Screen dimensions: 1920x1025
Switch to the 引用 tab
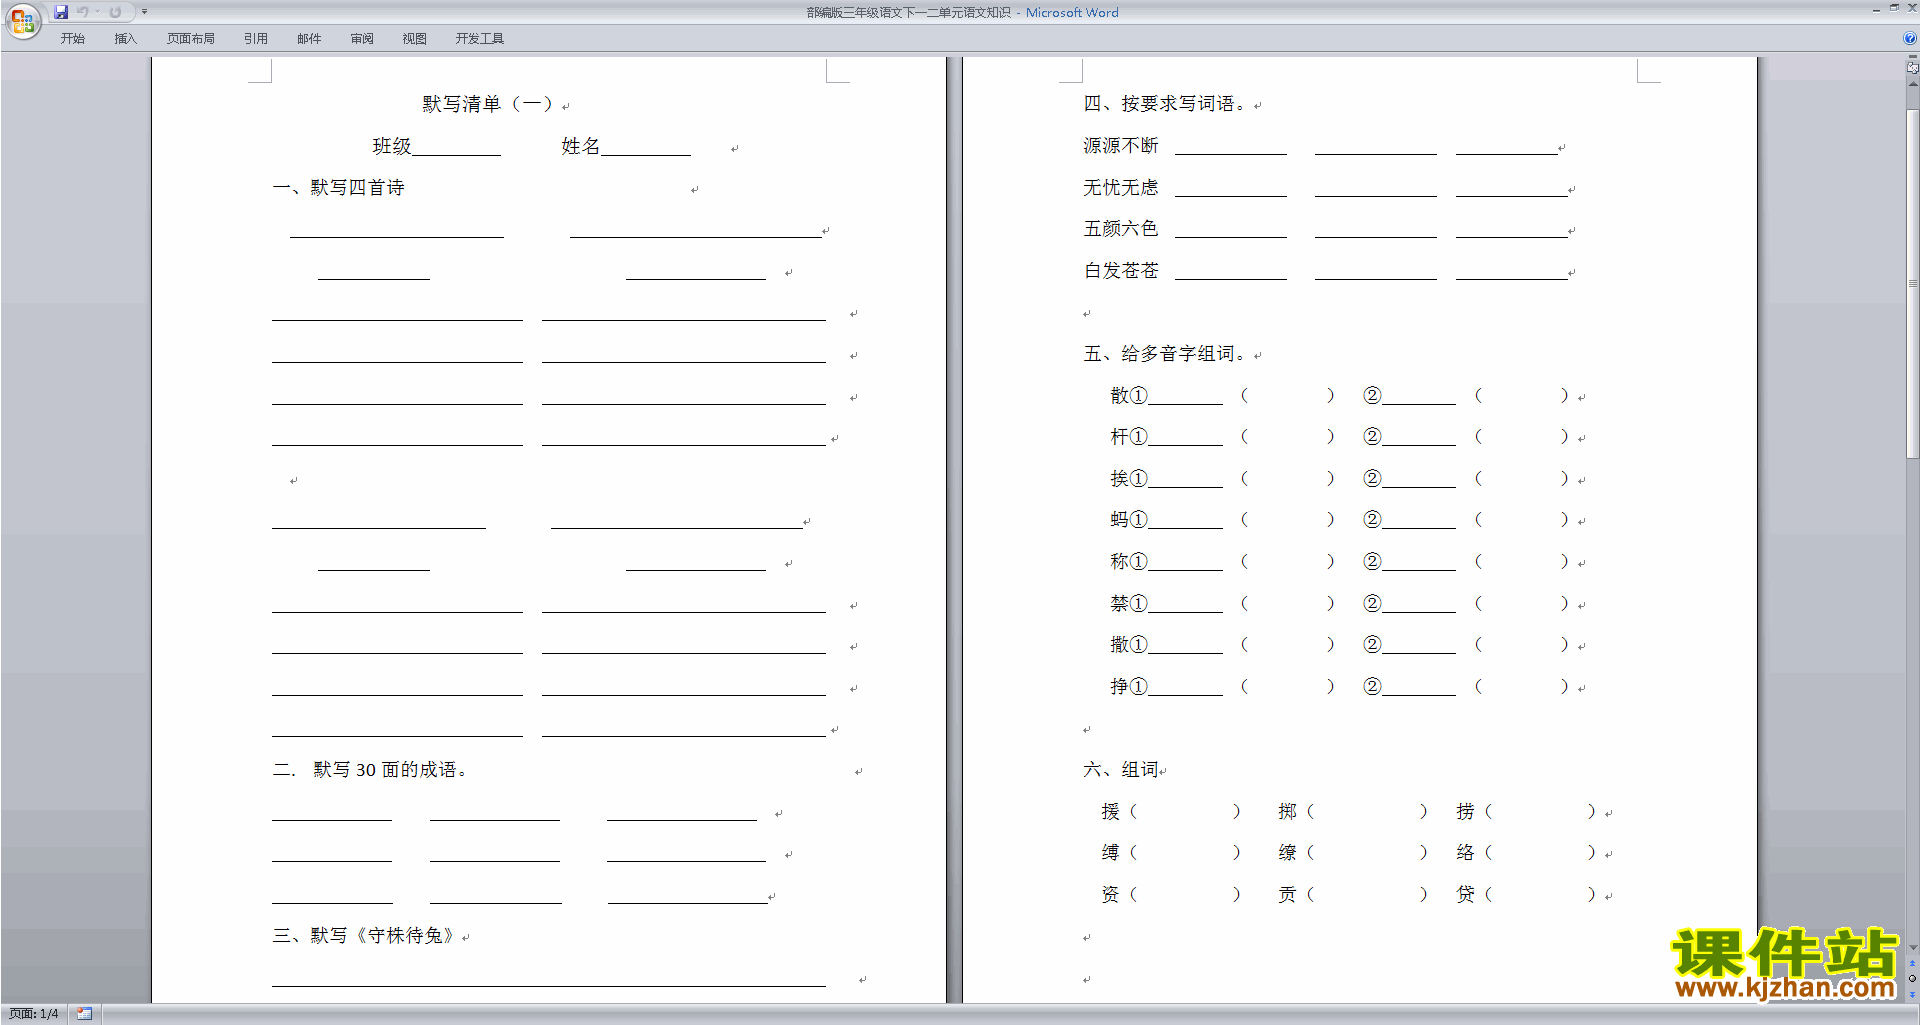pyautogui.click(x=256, y=39)
